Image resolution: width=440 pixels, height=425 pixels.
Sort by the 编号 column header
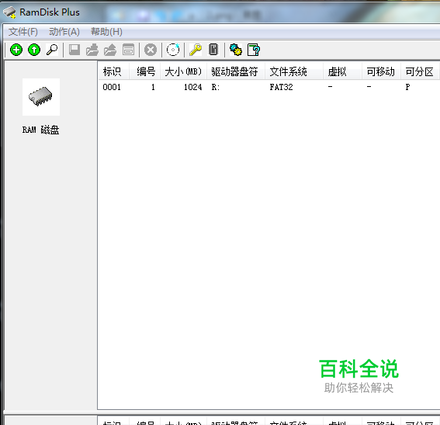[146, 71]
